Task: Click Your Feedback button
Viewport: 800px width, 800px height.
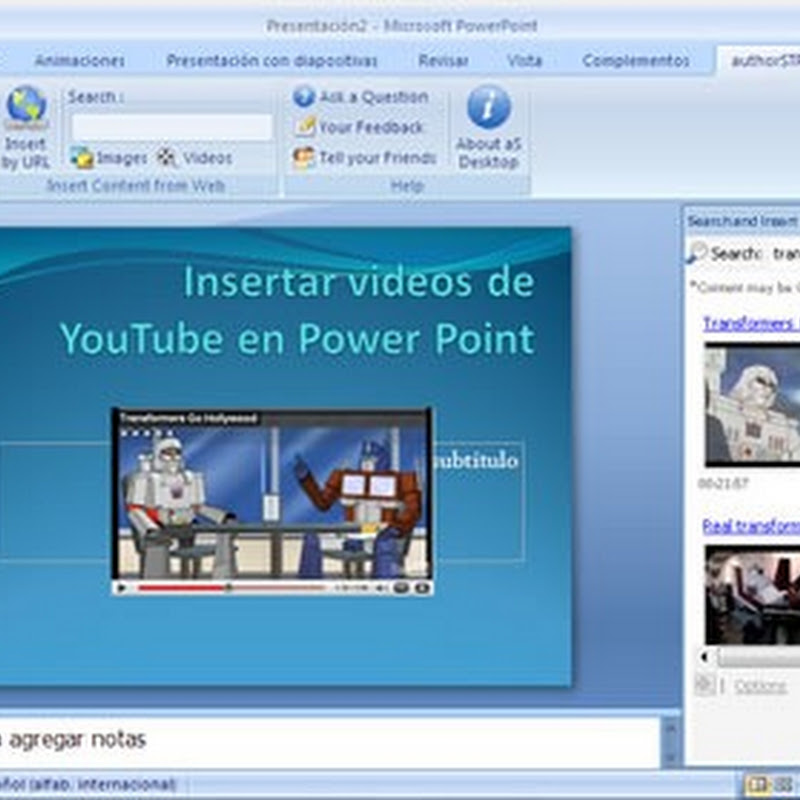Action: point(359,127)
